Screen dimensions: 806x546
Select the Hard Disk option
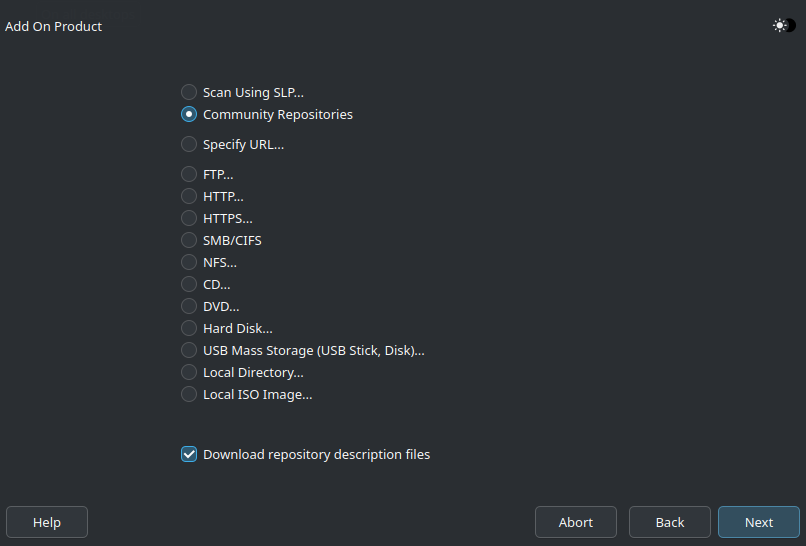[x=189, y=328]
